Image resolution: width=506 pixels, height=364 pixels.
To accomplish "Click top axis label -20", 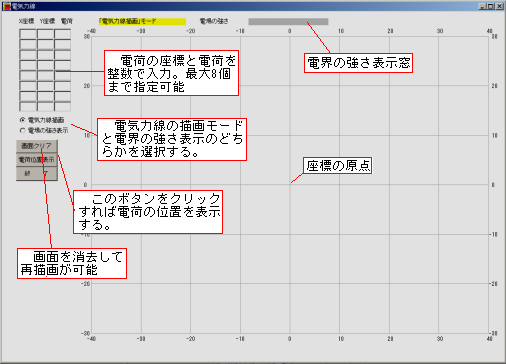I will point(190,31).
